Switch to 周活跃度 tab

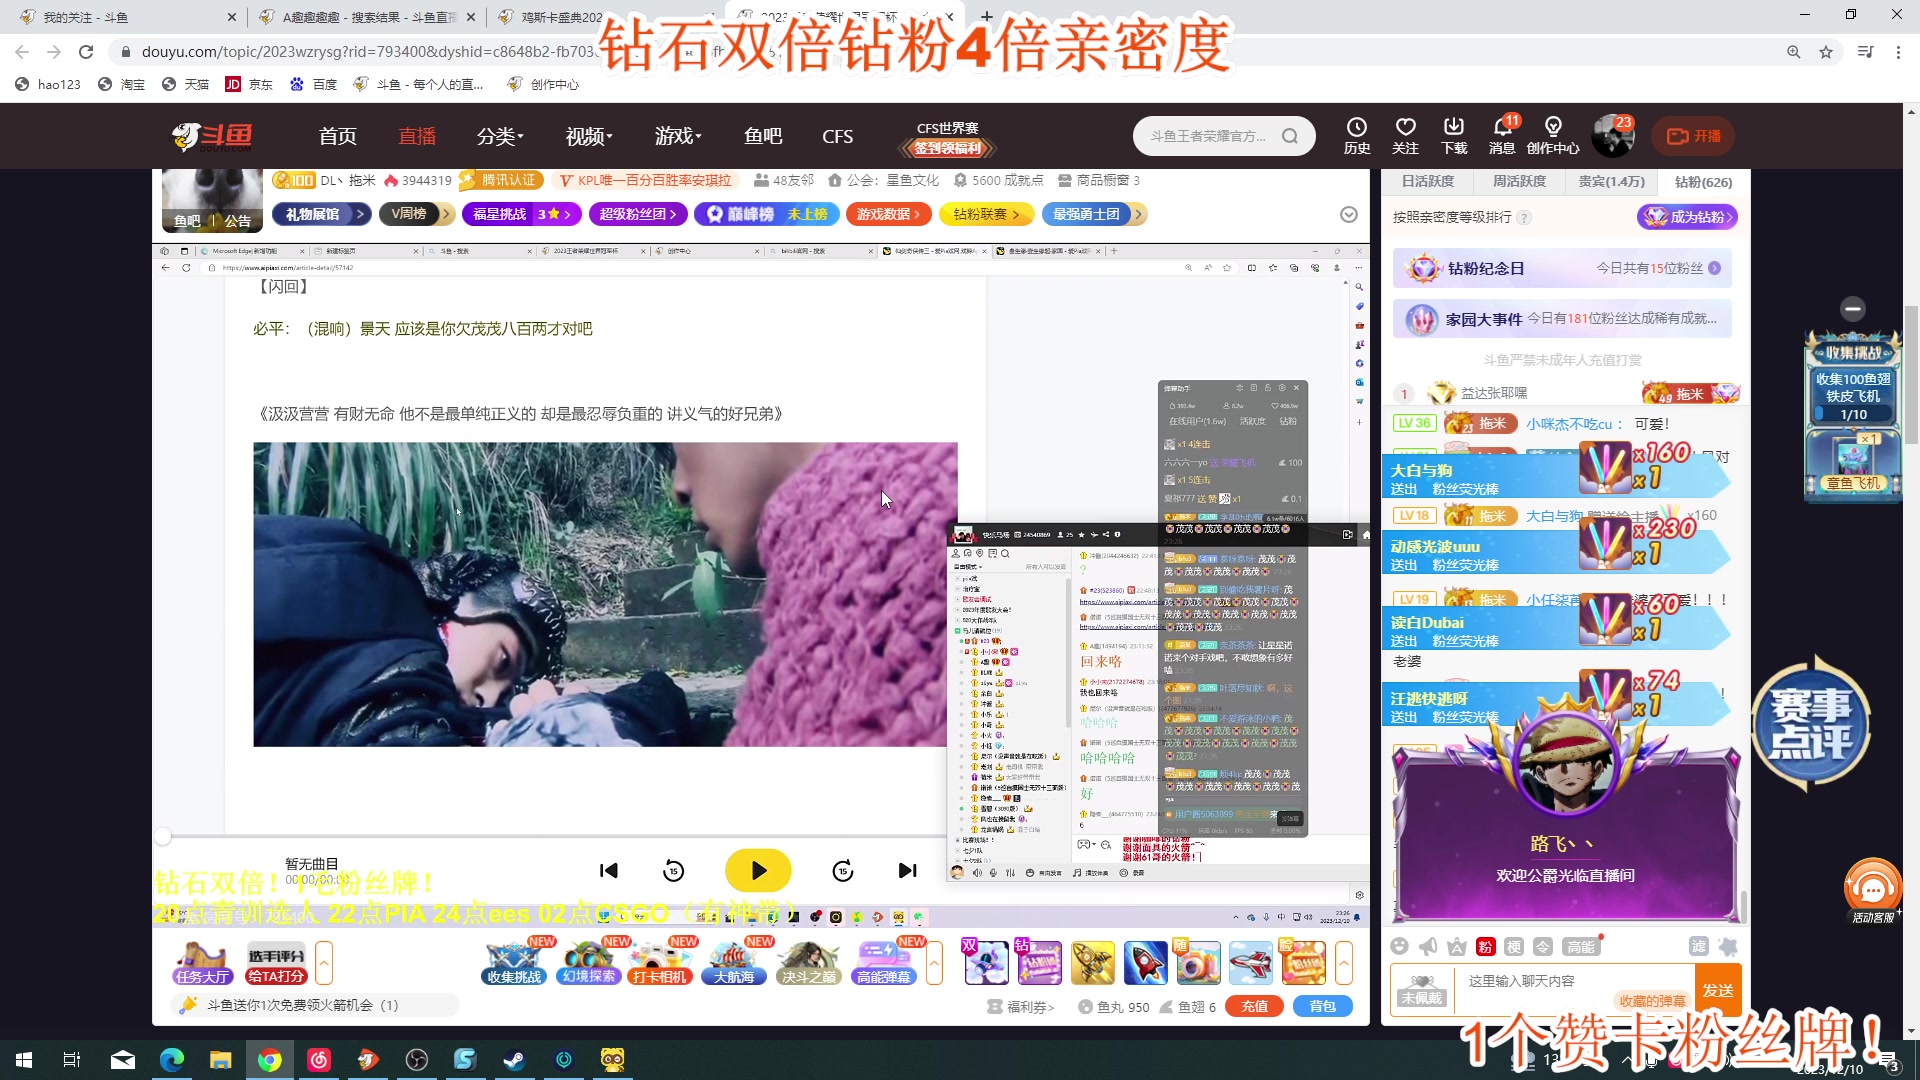1519,181
